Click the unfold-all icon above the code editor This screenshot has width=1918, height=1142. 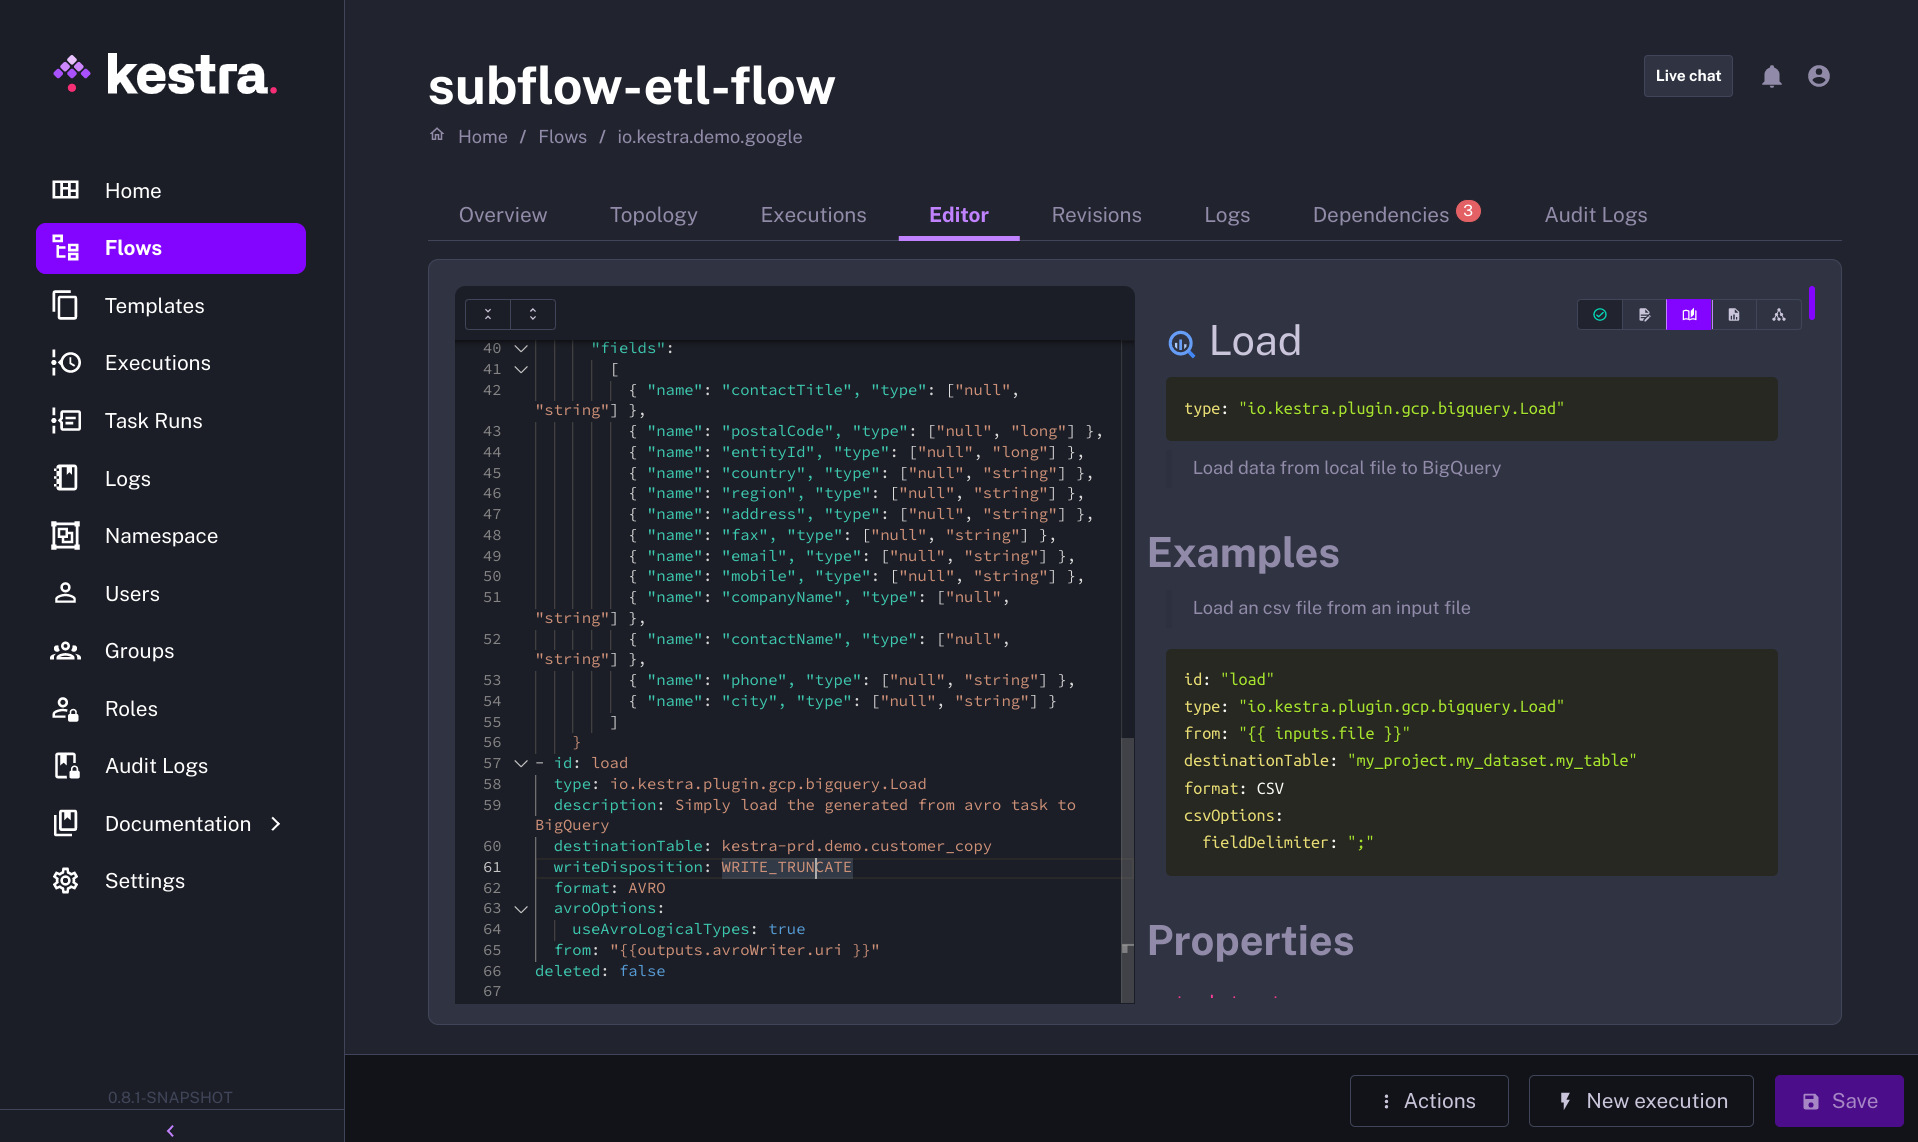(x=533, y=314)
